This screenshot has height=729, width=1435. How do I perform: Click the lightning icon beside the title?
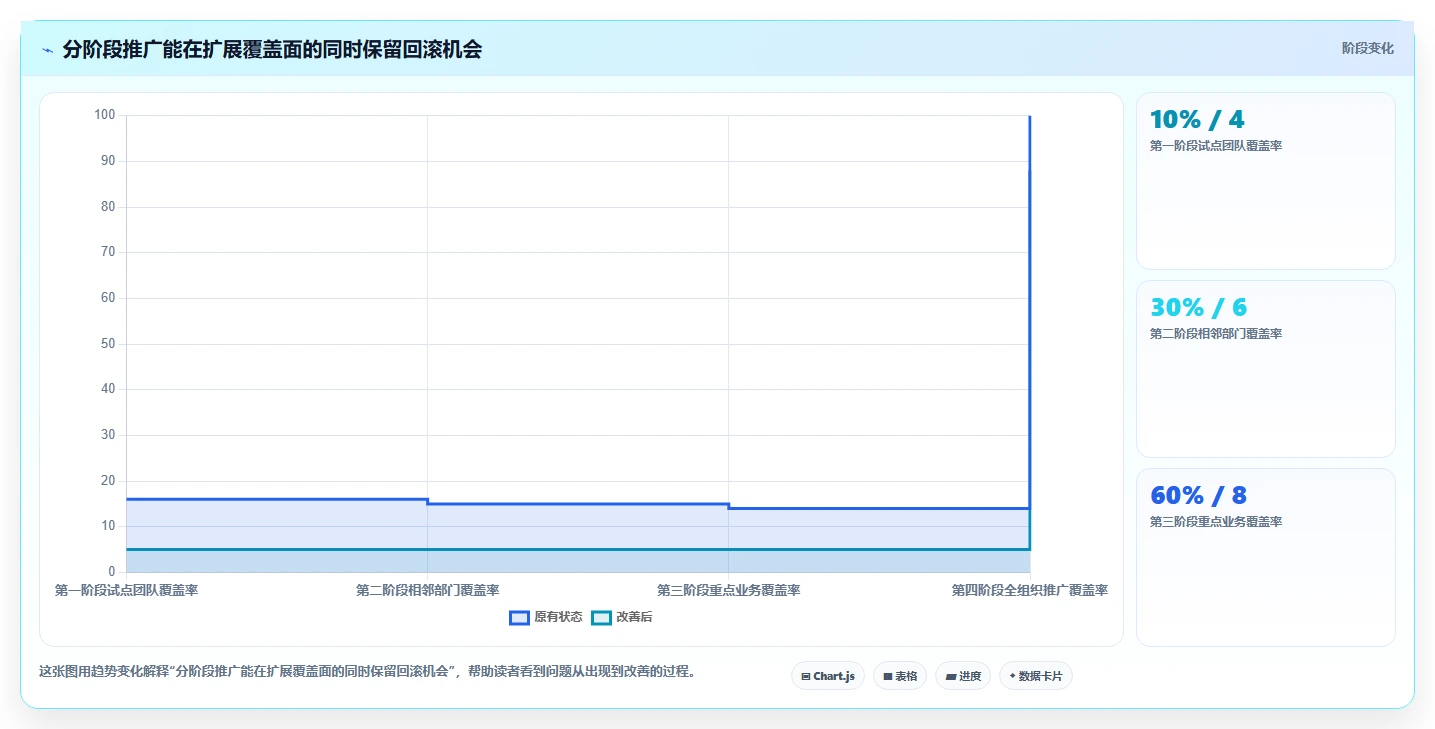(x=48, y=50)
